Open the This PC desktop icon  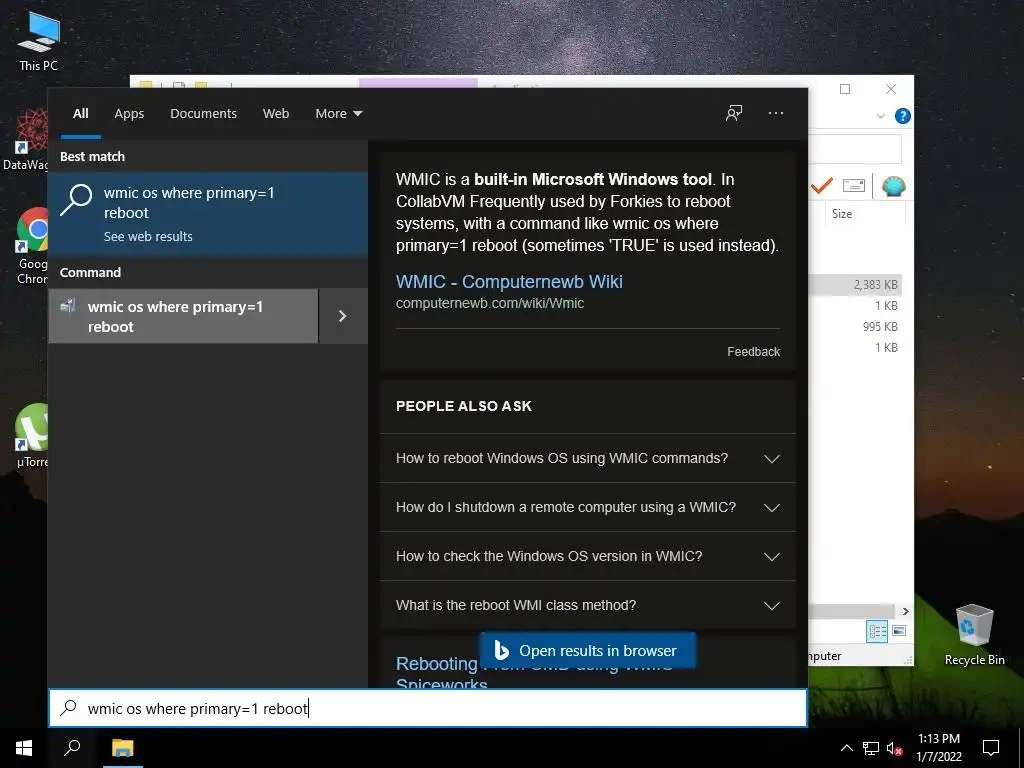point(39,42)
